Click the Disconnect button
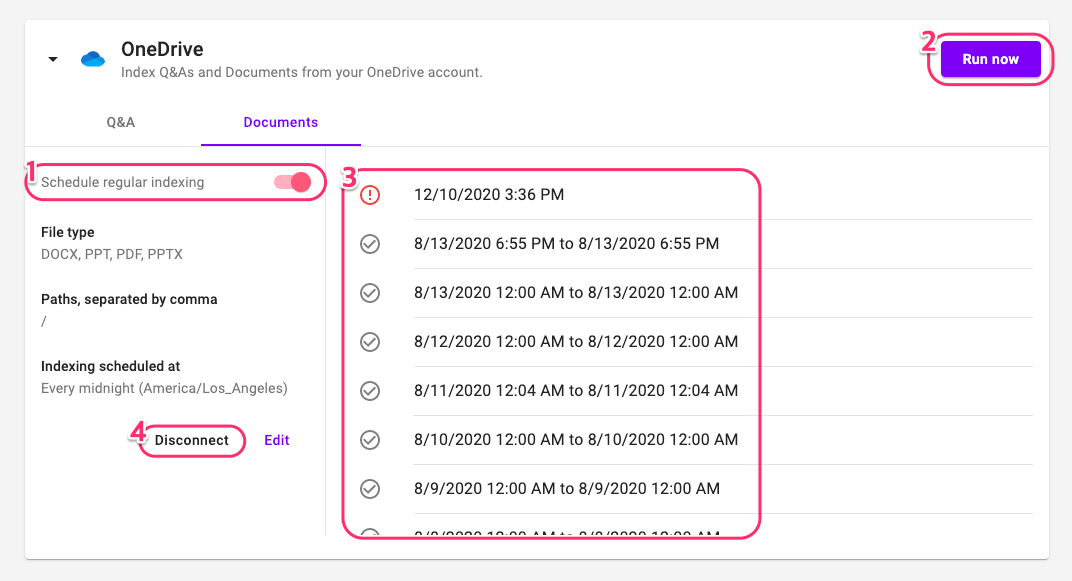Screen dimensions: 1072x581 click(x=191, y=440)
